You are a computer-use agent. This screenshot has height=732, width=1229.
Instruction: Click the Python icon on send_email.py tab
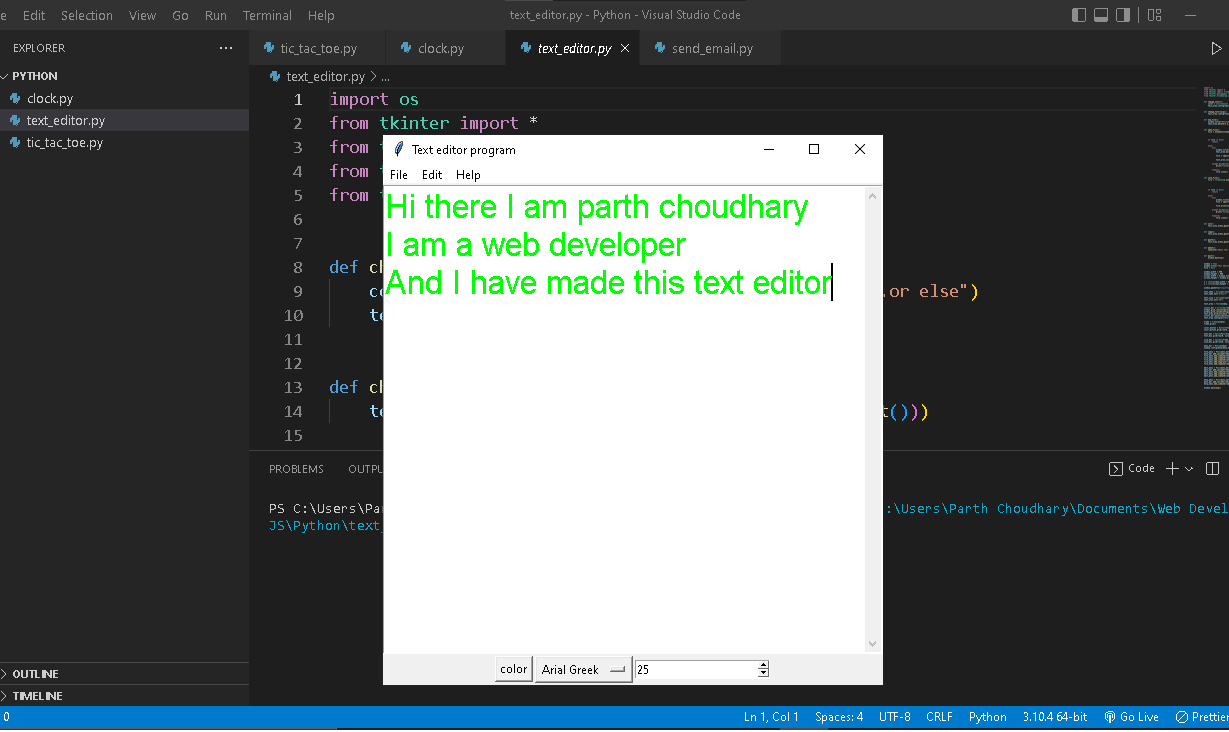point(660,48)
